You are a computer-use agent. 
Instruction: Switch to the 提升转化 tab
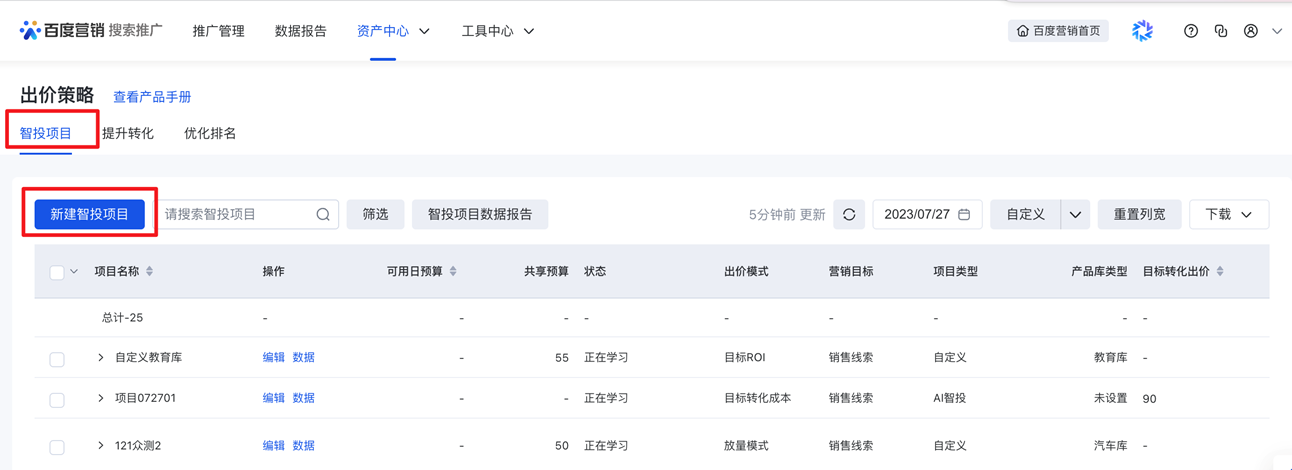pyautogui.click(x=128, y=133)
